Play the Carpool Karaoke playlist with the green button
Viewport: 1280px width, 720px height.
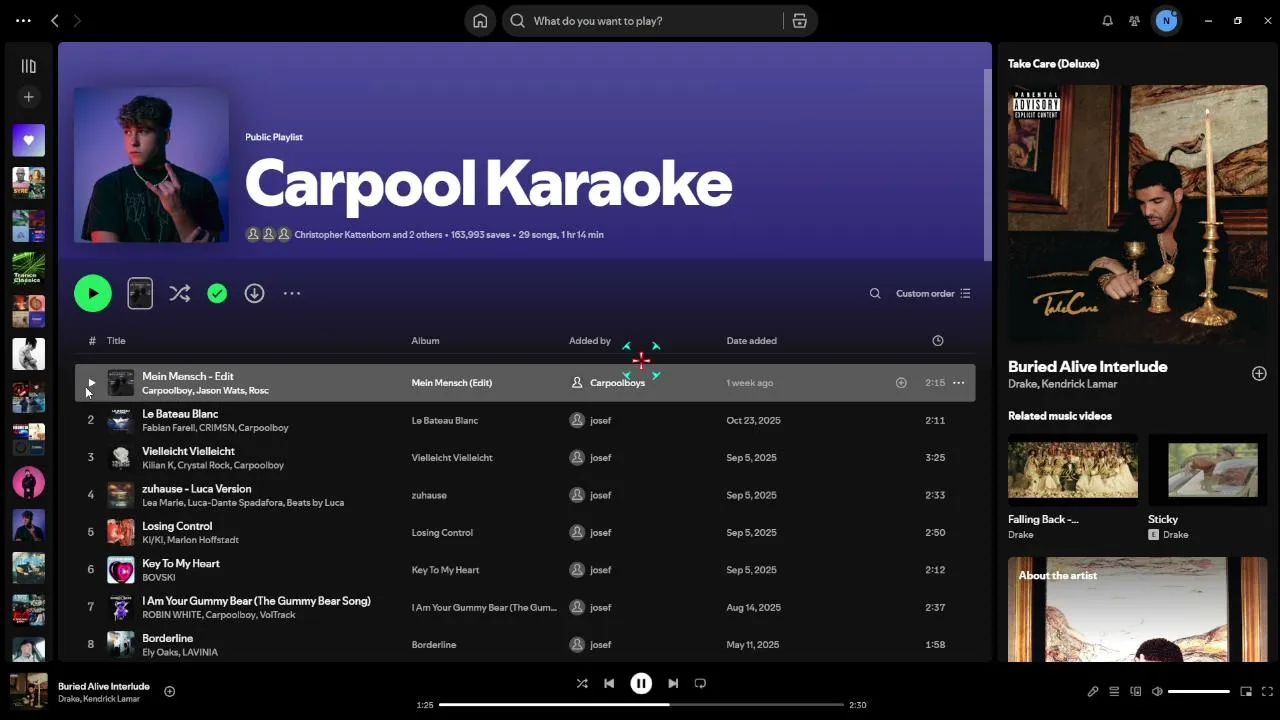coord(93,293)
